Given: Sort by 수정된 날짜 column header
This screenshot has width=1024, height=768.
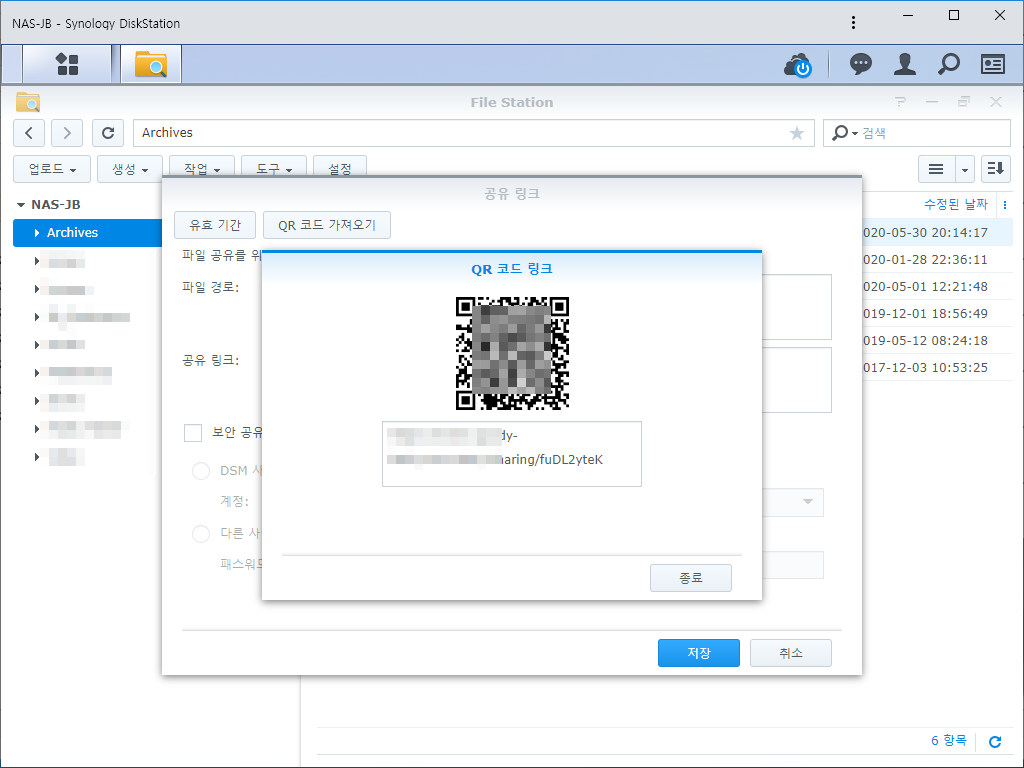Looking at the screenshot, I should point(955,205).
